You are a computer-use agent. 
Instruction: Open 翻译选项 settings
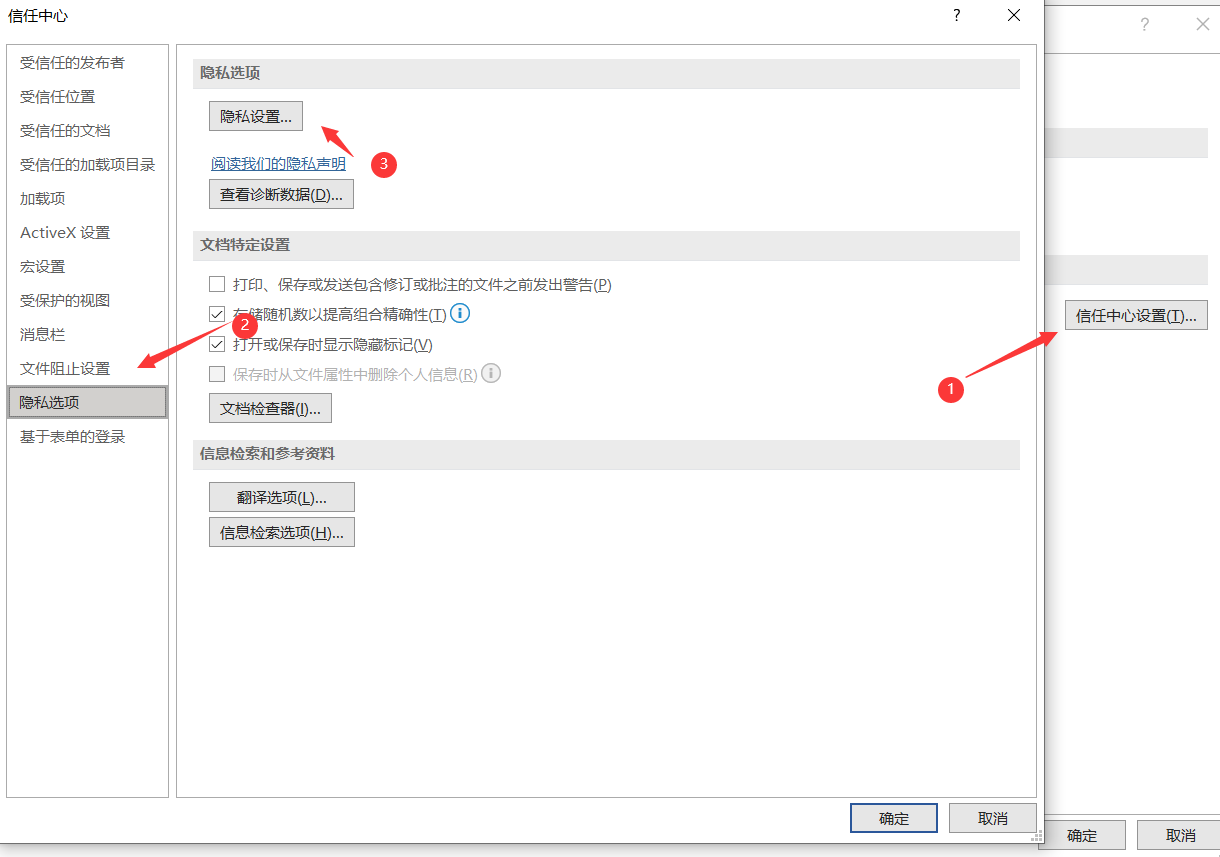tap(281, 496)
